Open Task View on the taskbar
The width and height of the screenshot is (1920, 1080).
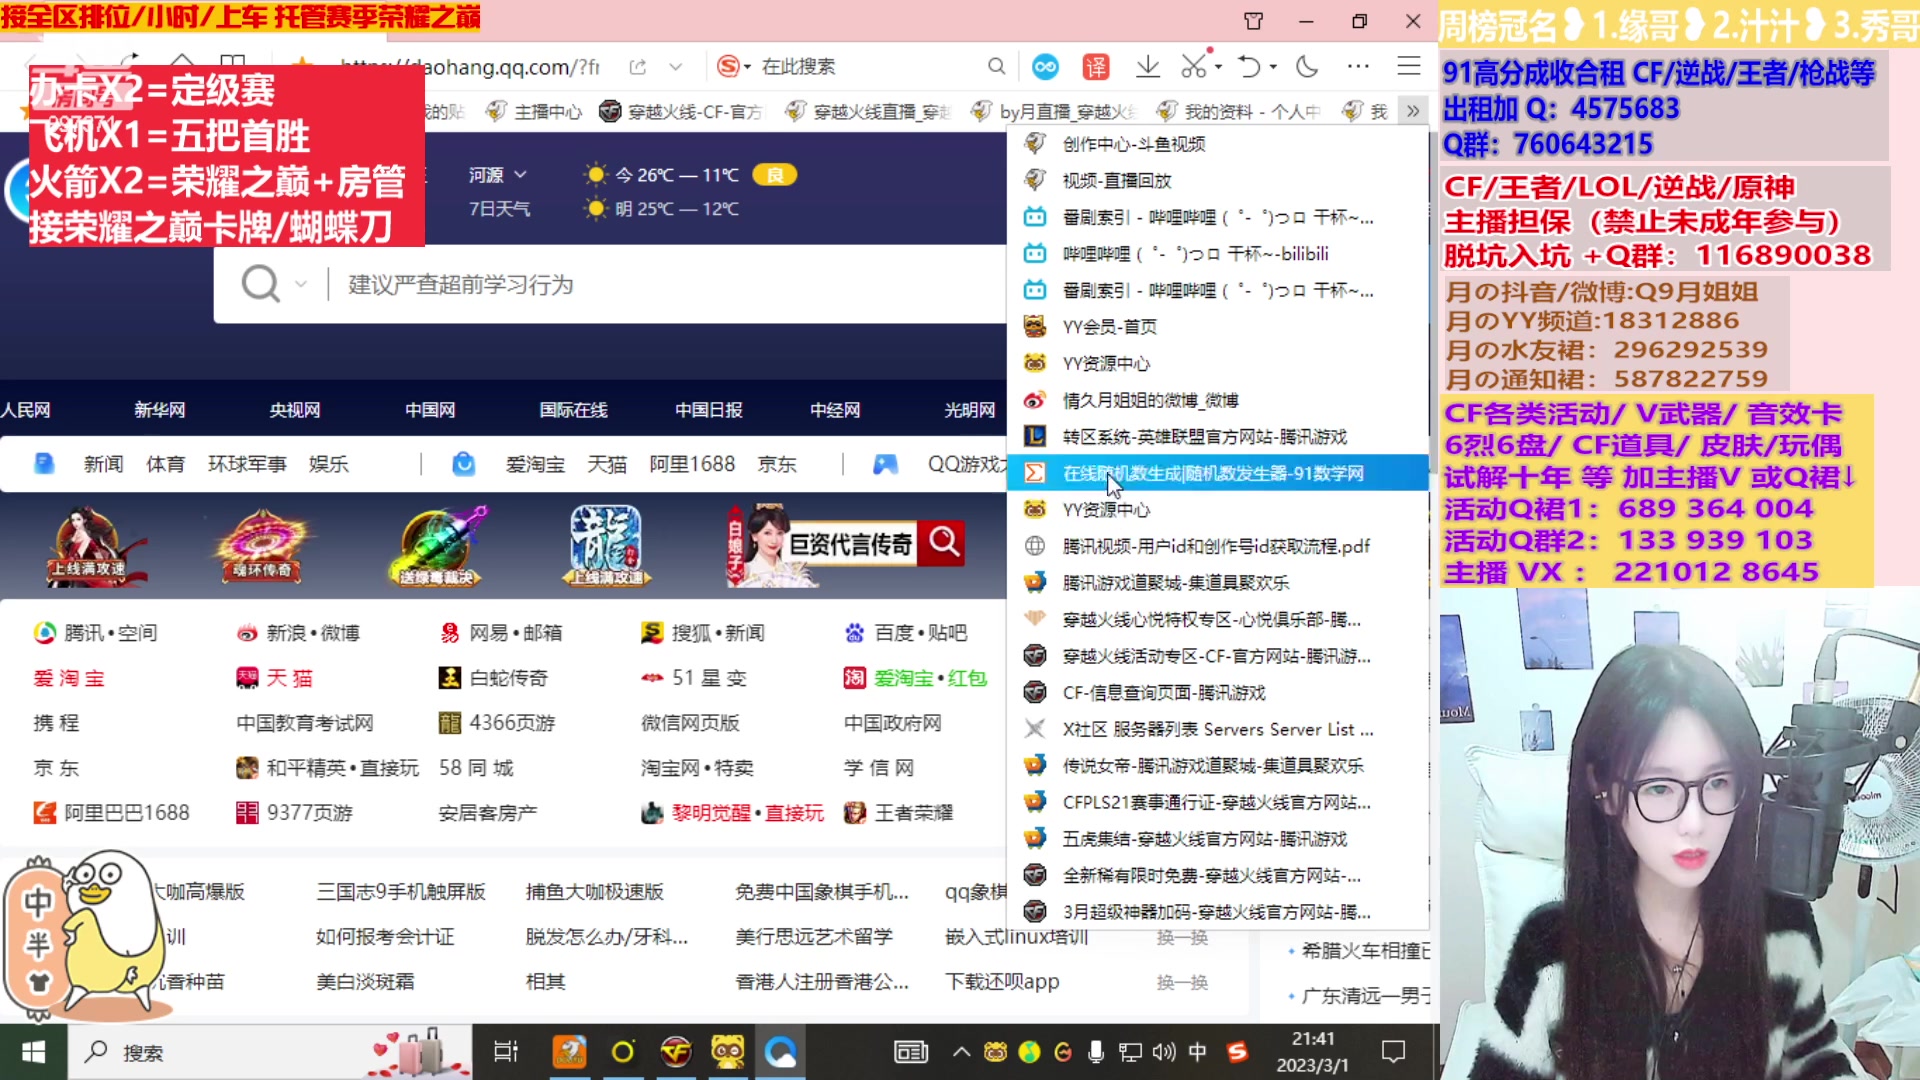[x=506, y=1052]
